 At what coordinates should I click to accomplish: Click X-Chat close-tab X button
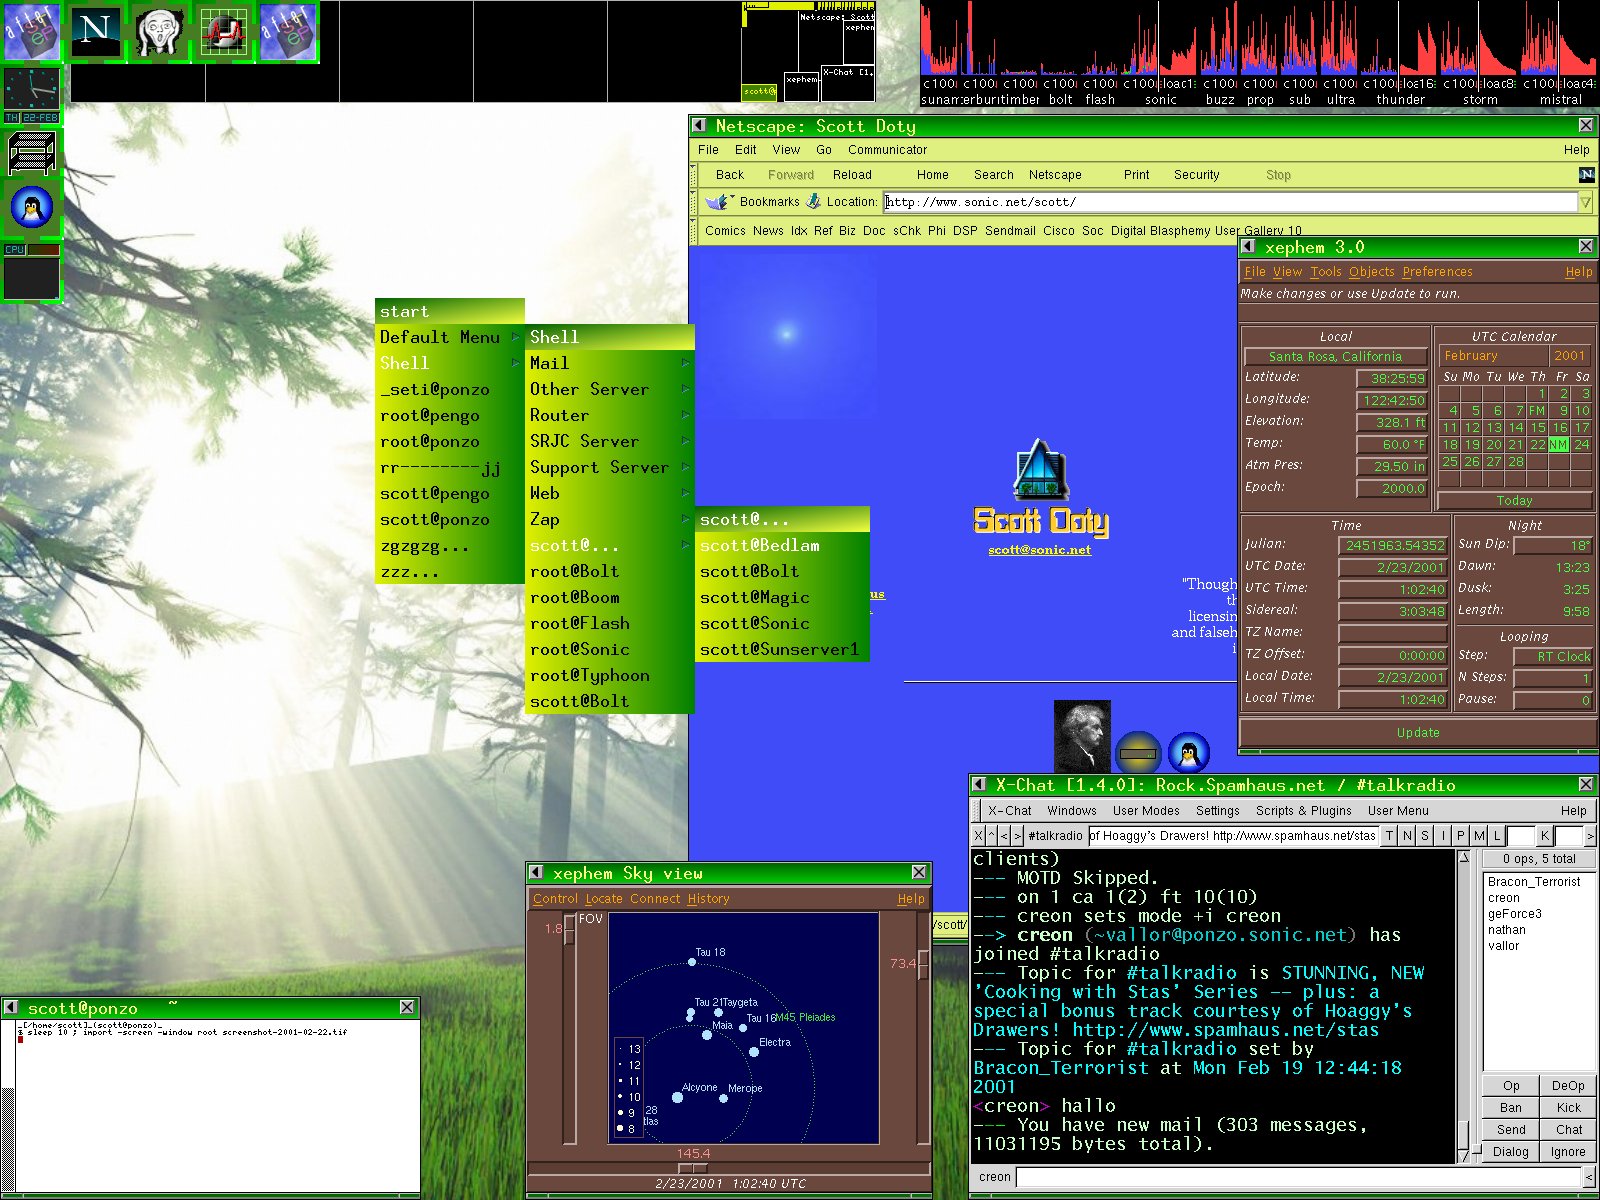coord(978,835)
